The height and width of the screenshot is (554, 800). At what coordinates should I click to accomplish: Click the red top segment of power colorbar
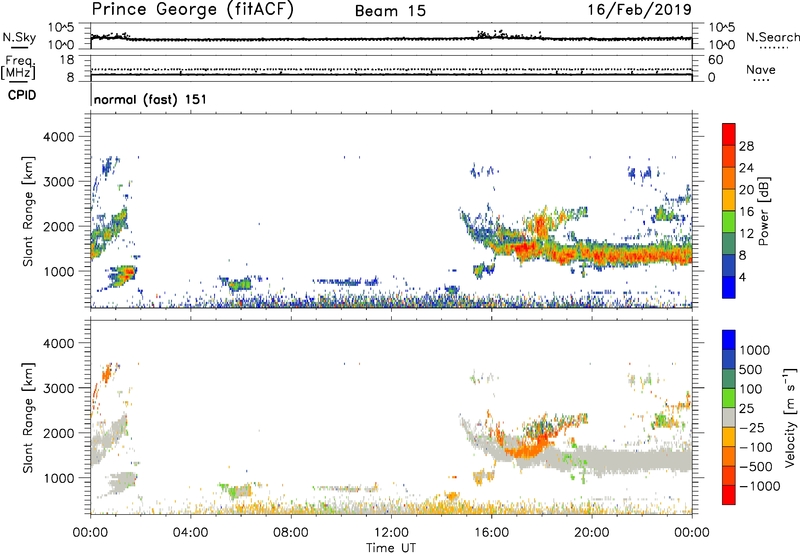729,135
